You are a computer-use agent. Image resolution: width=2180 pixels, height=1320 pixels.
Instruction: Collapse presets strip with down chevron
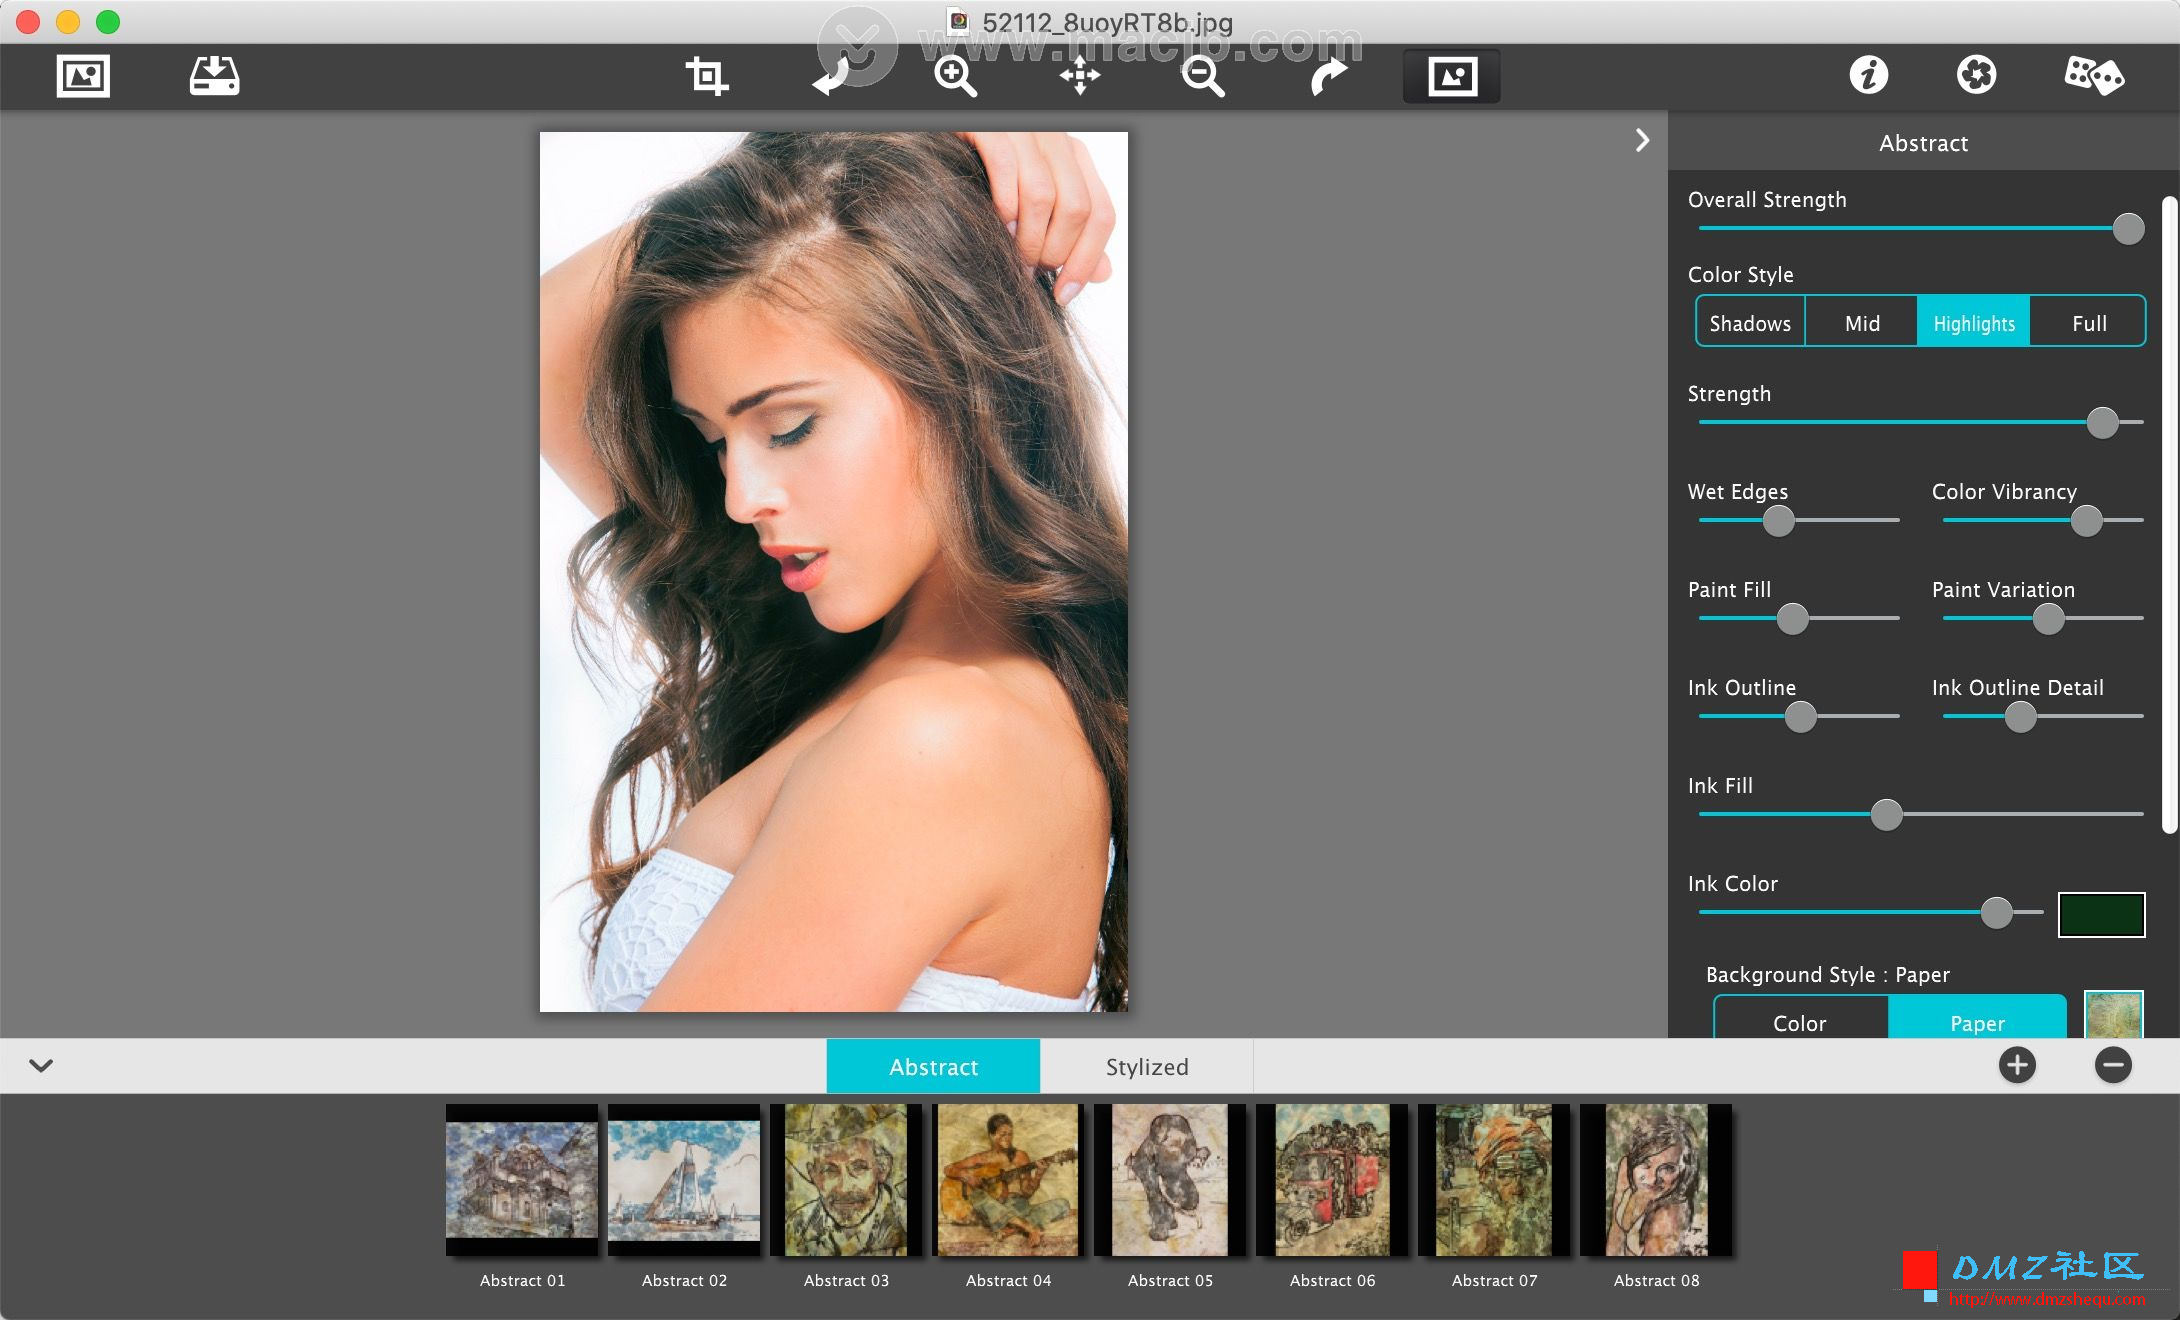(41, 1066)
